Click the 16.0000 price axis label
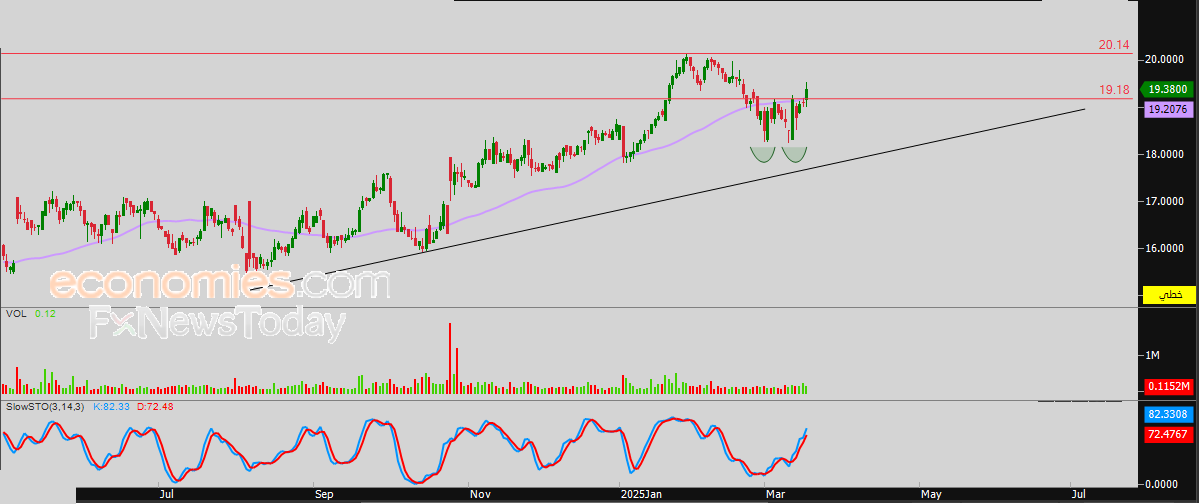The width and height of the screenshot is (1199, 504). (x=1165, y=249)
